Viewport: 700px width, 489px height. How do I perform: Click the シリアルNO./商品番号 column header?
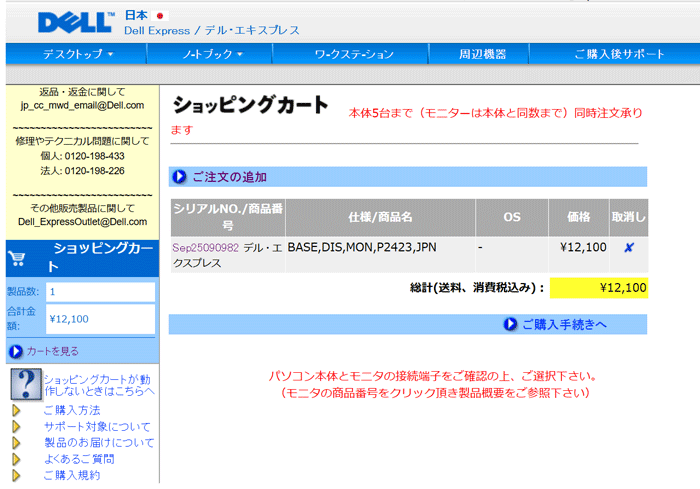point(228,217)
